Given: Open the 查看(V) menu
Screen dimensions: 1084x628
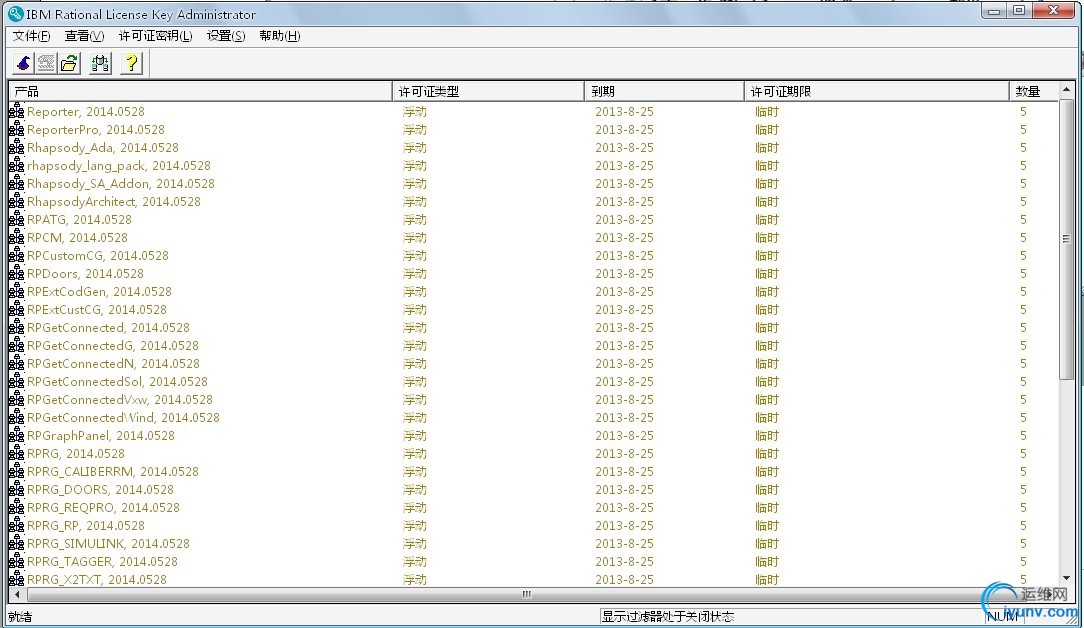Looking at the screenshot, I should point(84,36).
